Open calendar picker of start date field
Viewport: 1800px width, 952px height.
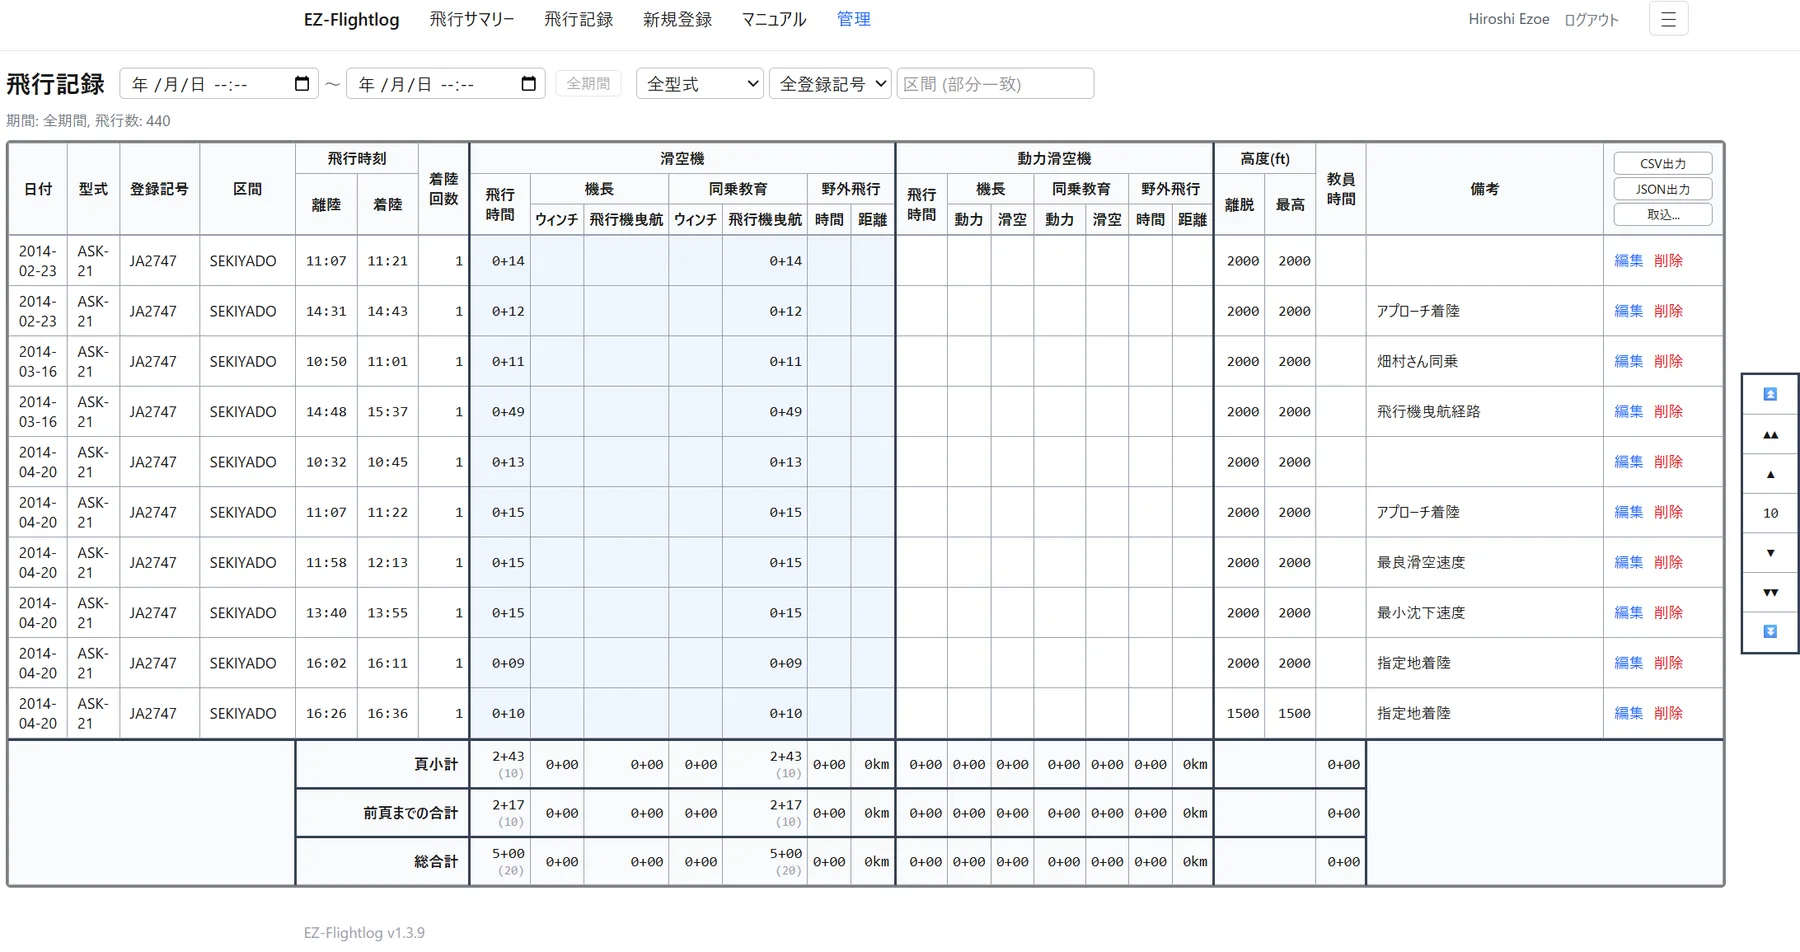point(302,84)
